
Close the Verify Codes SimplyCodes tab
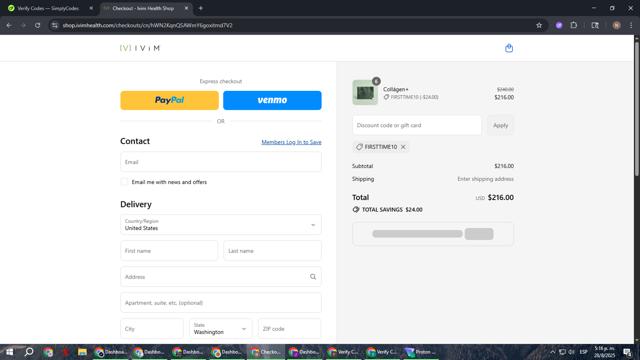(x=91, y=8)
